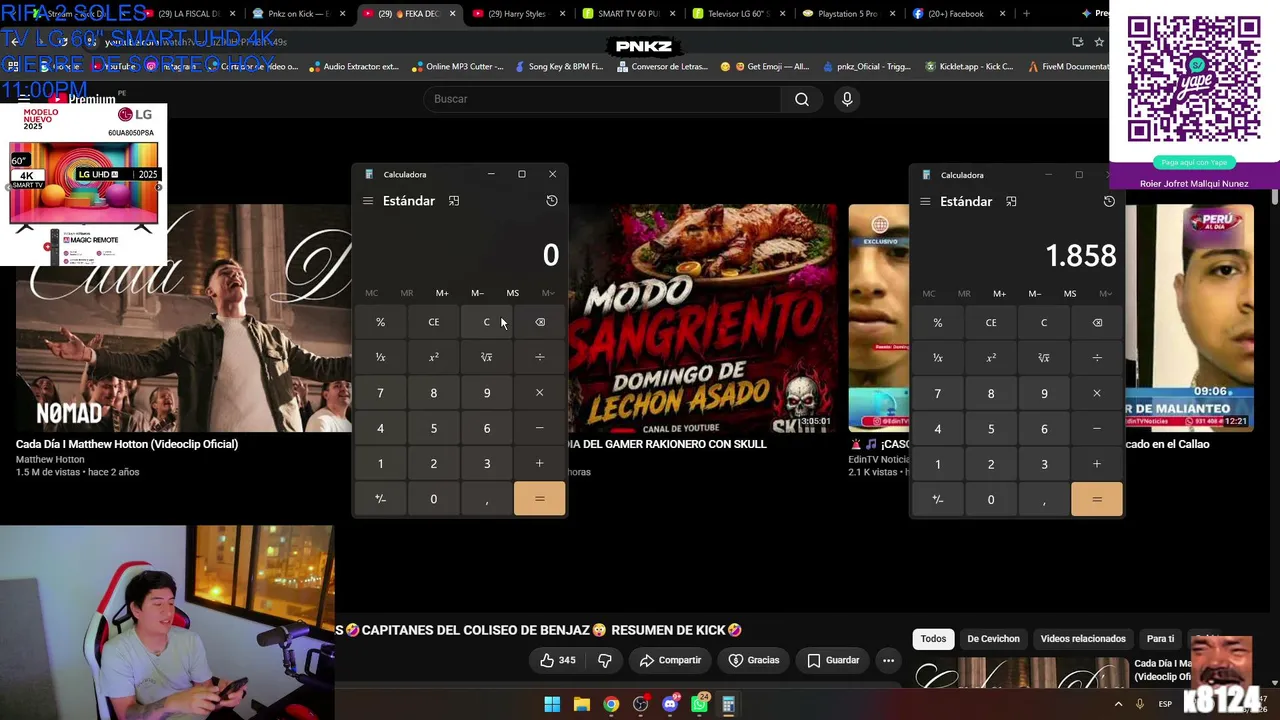Open Discord from the taskbar
Image resolution: width=1280 pixels, height=720 pixels.
click(670, 704)
